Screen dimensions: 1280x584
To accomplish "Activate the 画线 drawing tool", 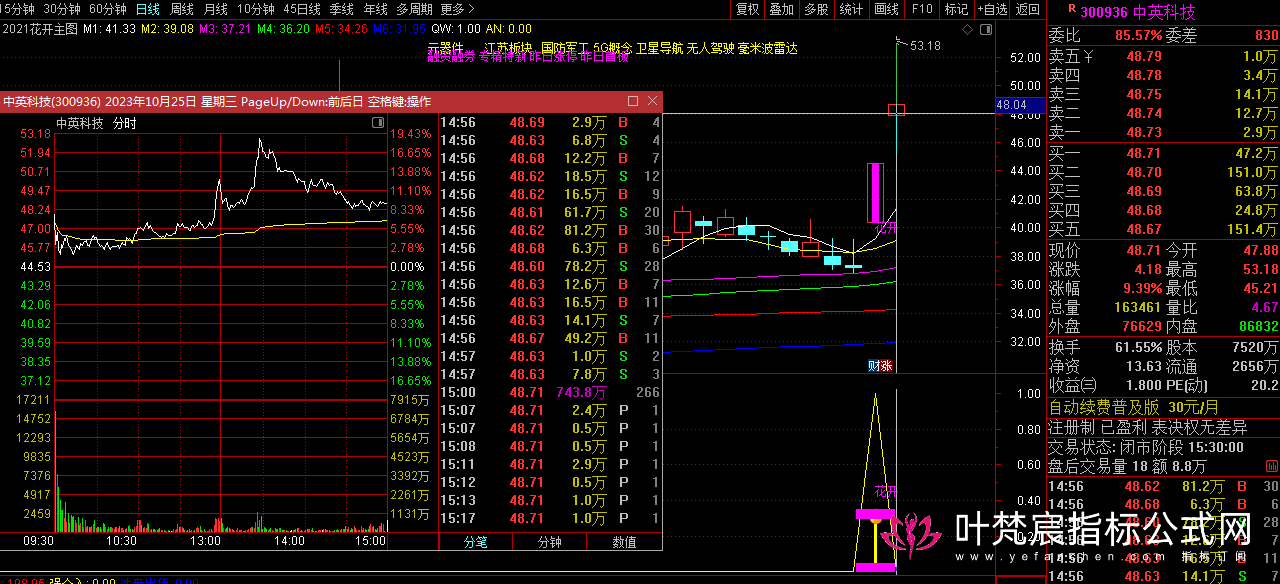I will [886, 9].
